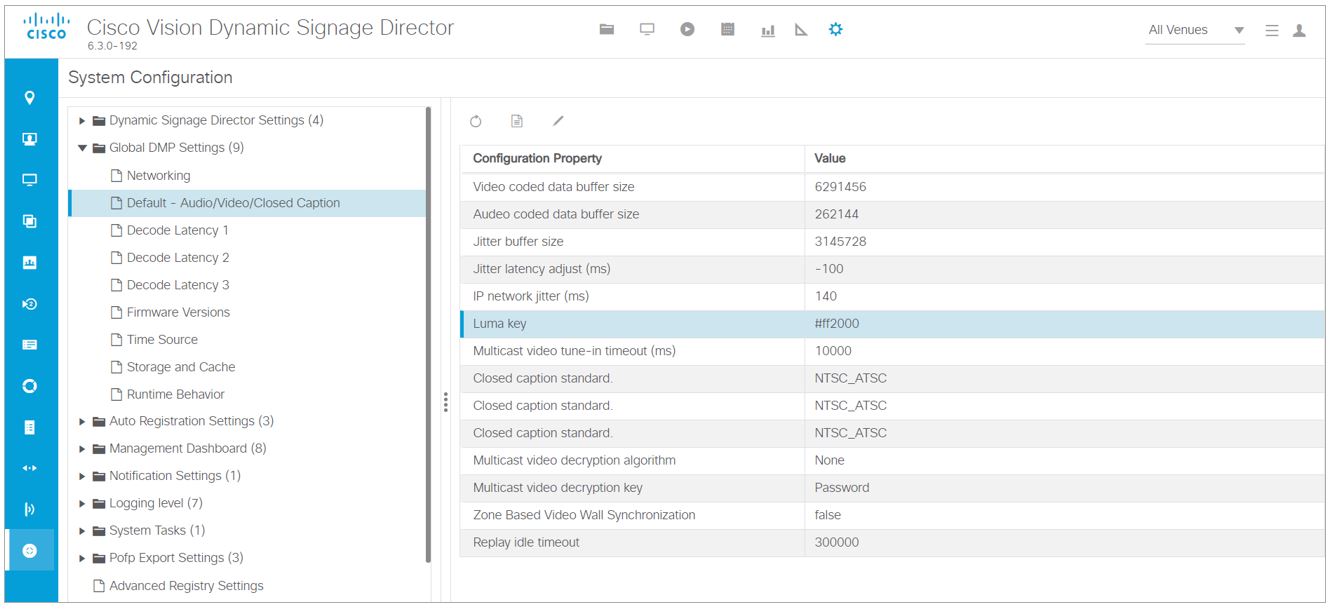Expand System Tasks arrow
Screen dimensions: 1332x611
click(83, 531)
